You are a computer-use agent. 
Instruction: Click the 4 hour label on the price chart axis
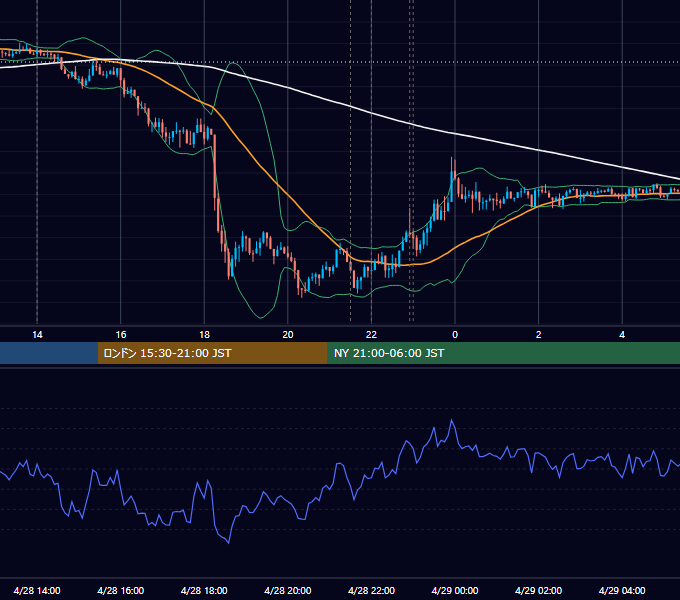click(622, 335)
